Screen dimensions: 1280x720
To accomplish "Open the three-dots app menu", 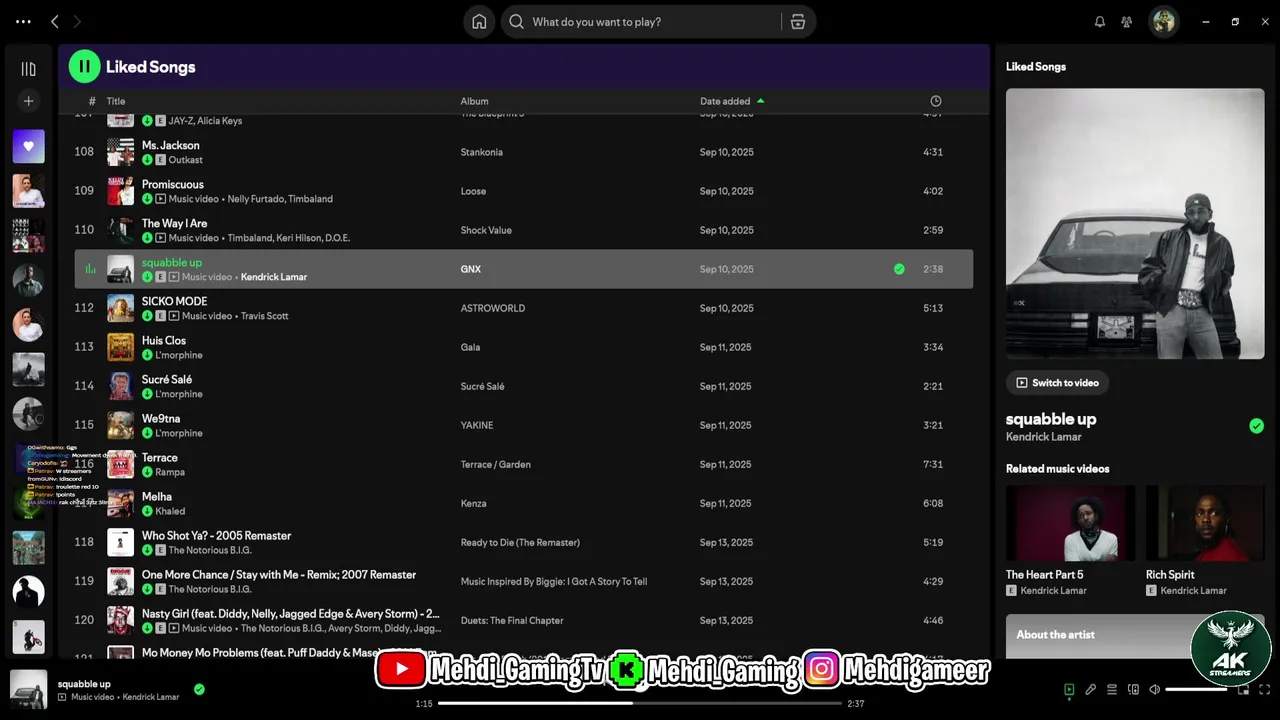I will (x=23, y=21).
